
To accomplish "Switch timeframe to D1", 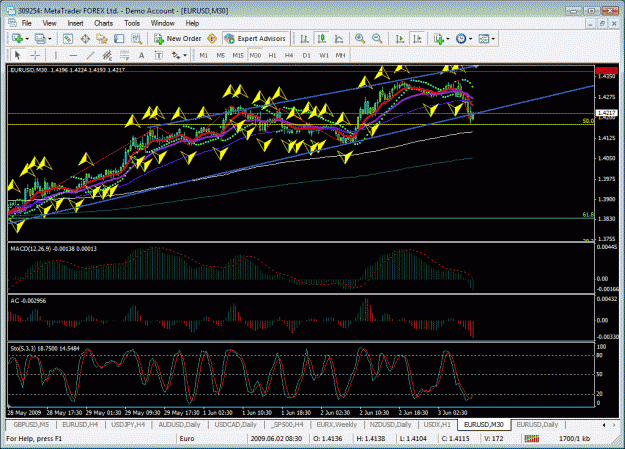I will (306, 55).
